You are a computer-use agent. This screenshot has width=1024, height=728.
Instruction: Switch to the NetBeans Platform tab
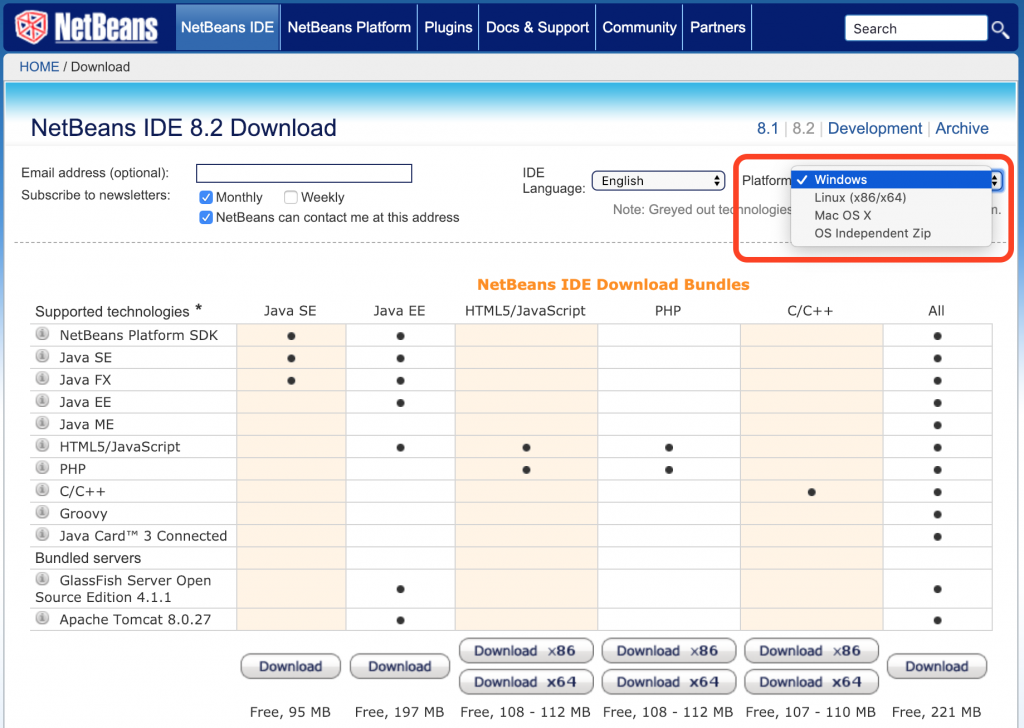pos(348,27)
